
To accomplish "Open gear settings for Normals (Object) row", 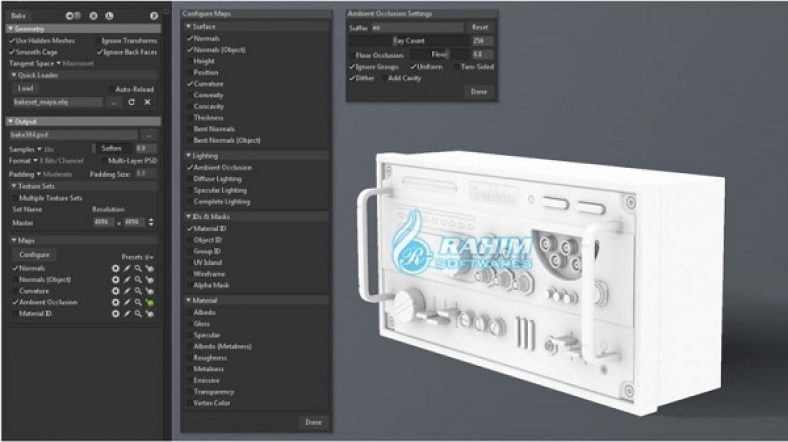I will (116, 280).
